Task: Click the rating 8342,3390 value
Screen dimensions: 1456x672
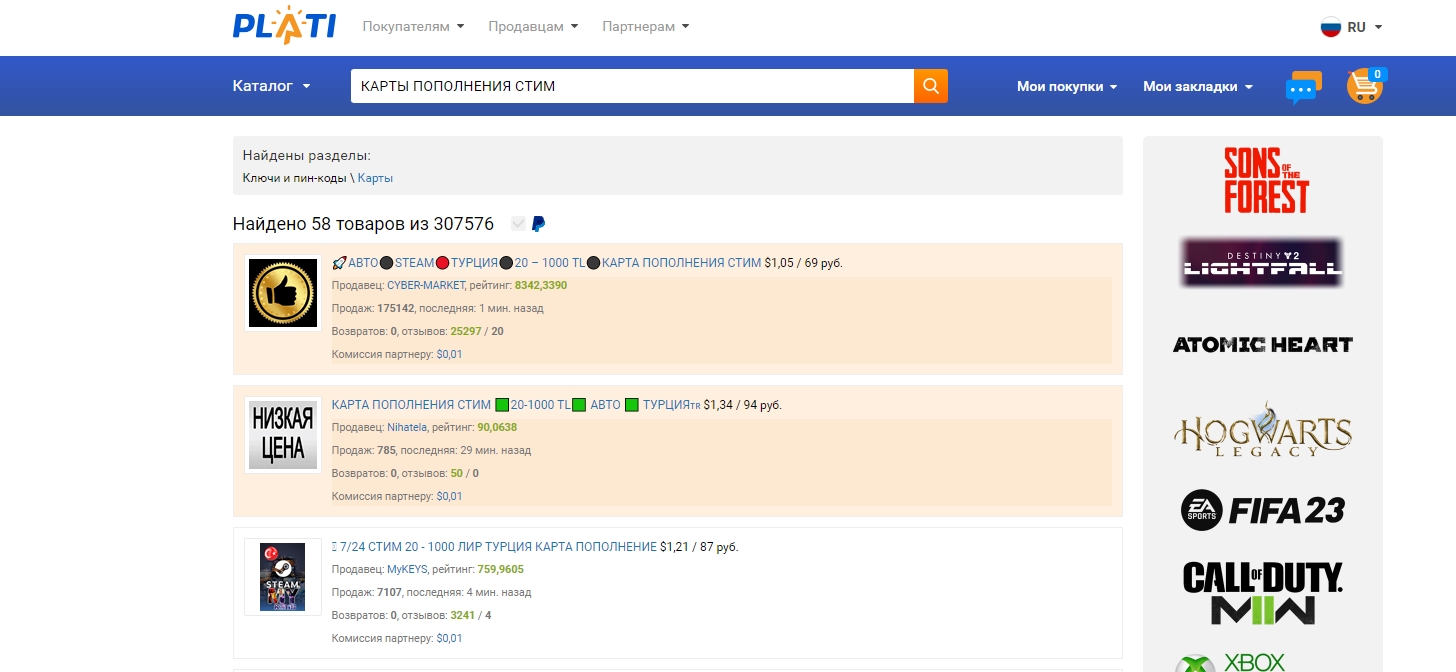Action: [x=541, y=286]
